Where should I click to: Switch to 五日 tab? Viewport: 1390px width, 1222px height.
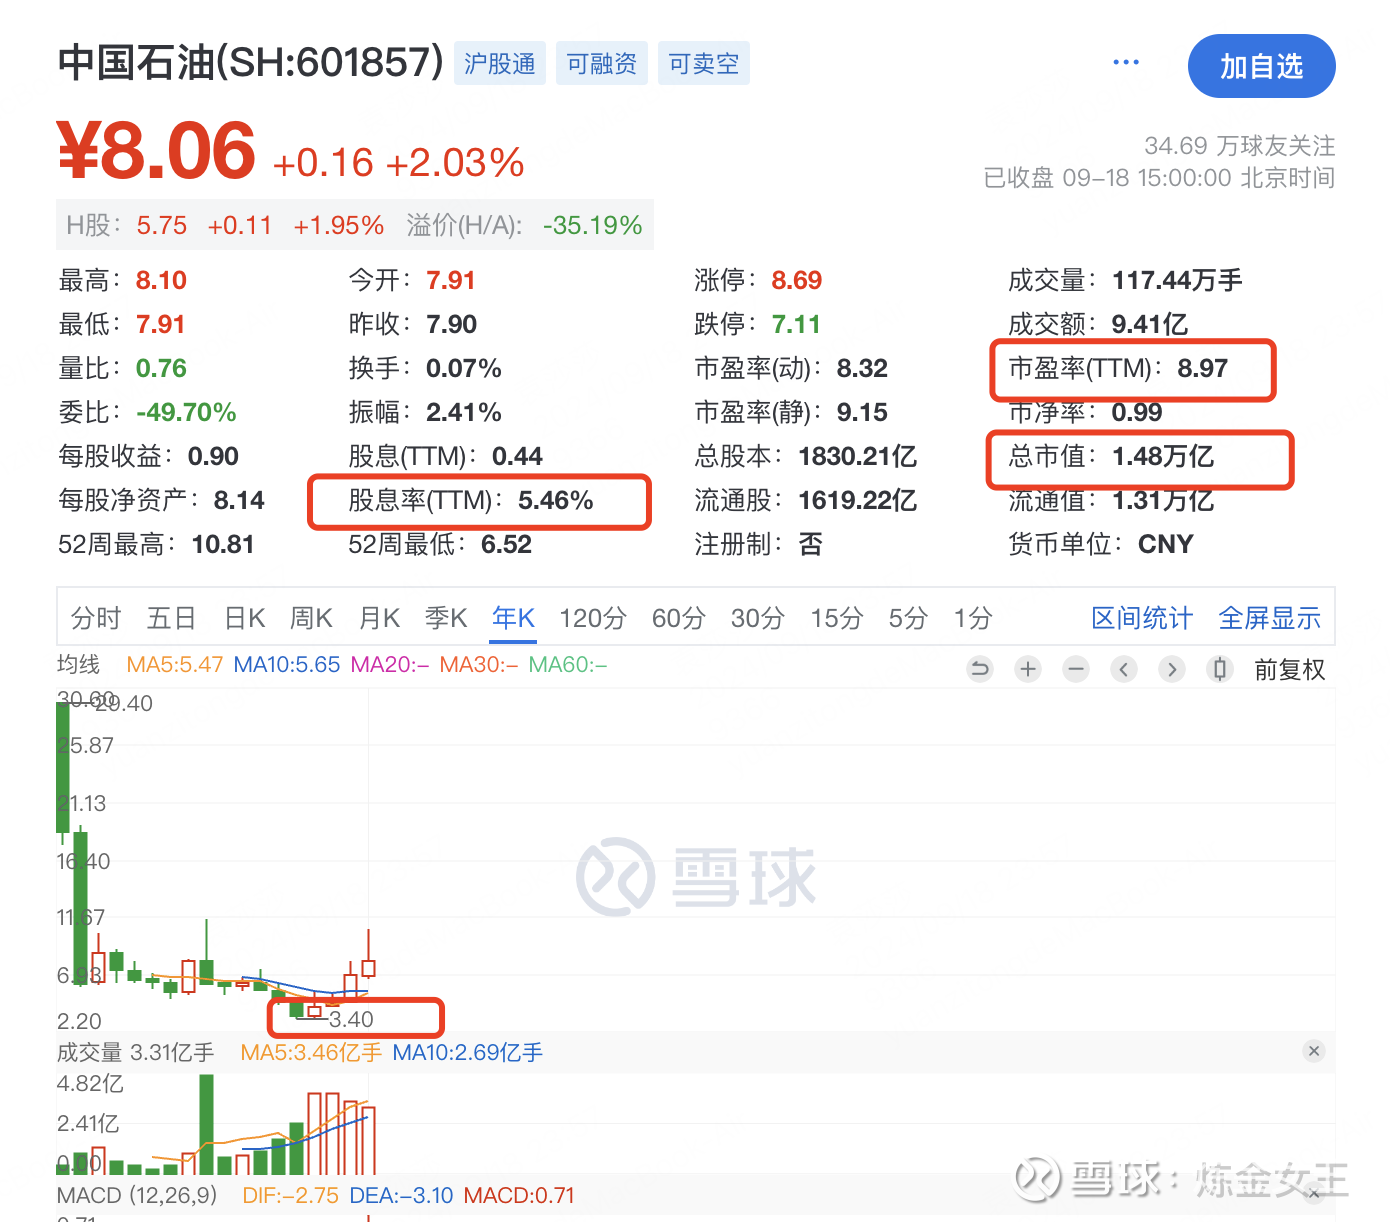pyautogui.click(x=171, y=618)
